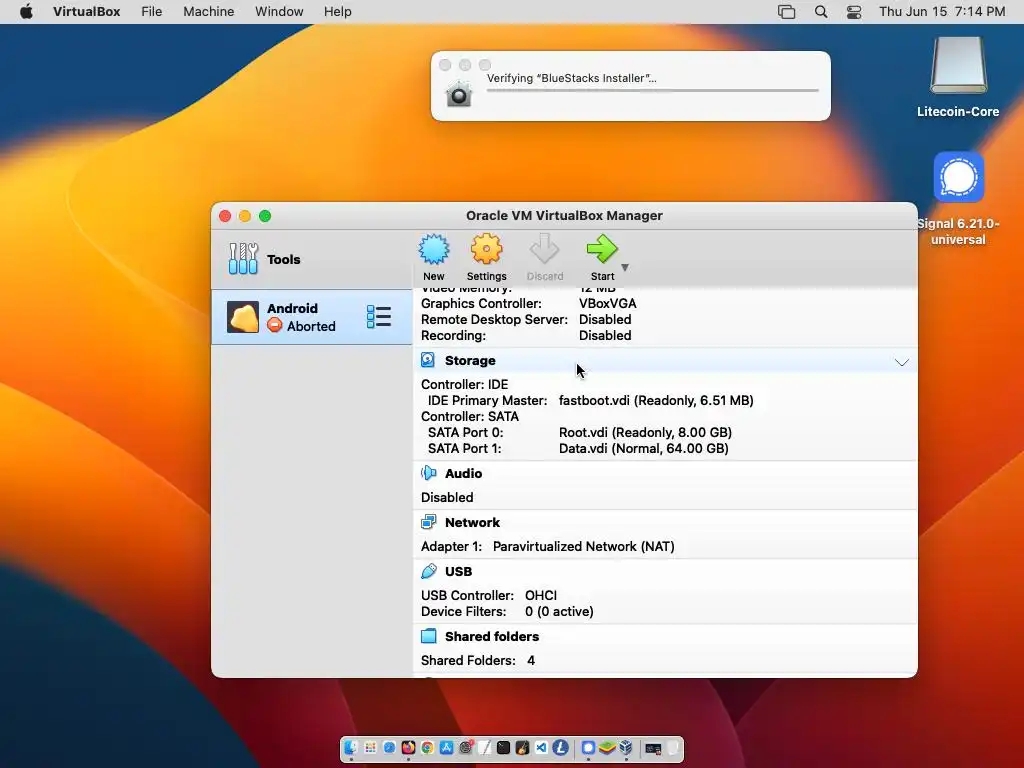Click the BlueStacks Installer verifying progress bar
This screenshot has width=1024, height=768.
(x=652, y=90)
